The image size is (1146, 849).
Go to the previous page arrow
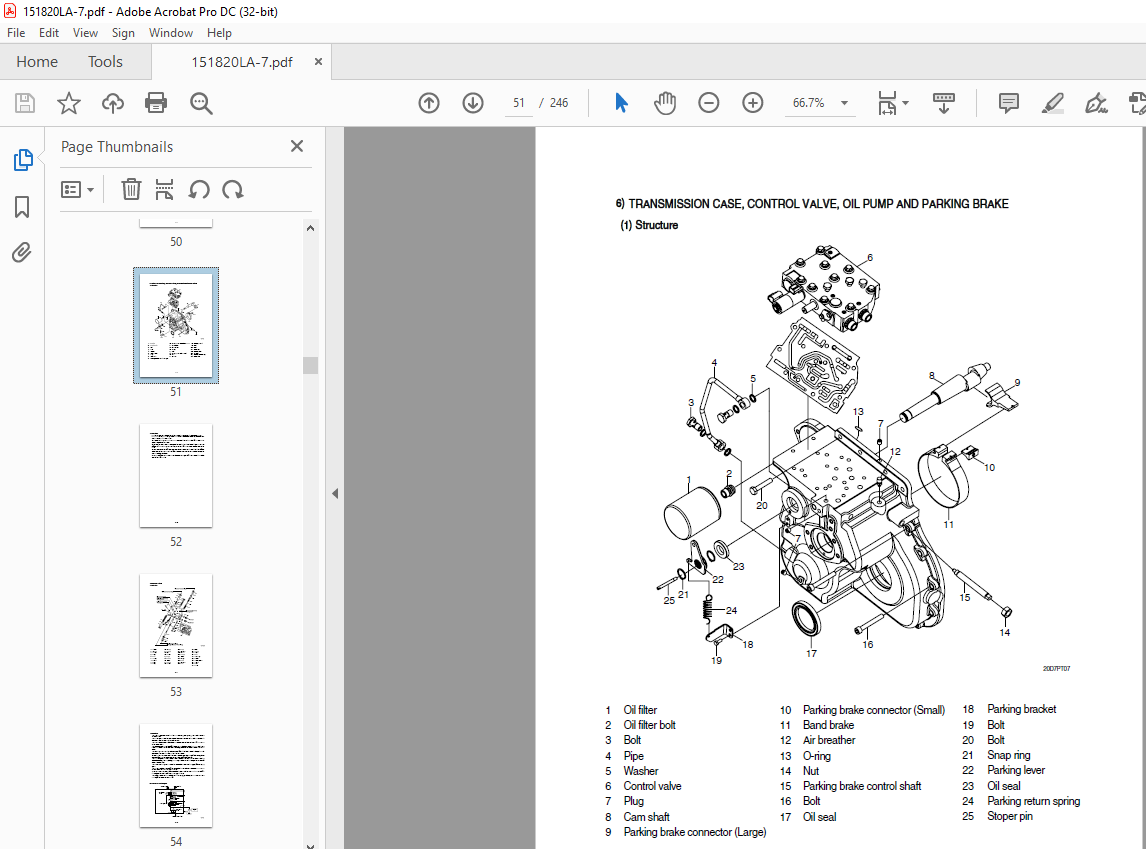429,103
